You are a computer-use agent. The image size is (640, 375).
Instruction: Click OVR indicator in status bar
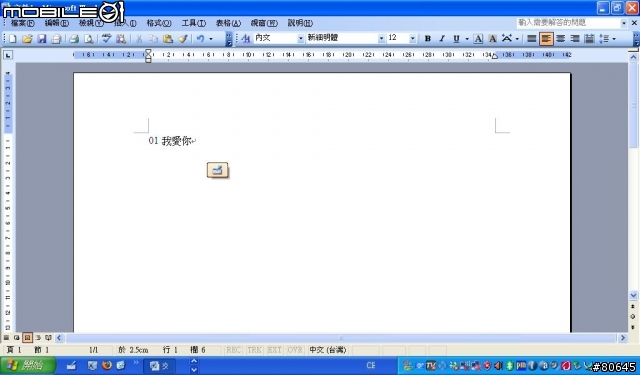pyautogui.click(x=295, y=350)
